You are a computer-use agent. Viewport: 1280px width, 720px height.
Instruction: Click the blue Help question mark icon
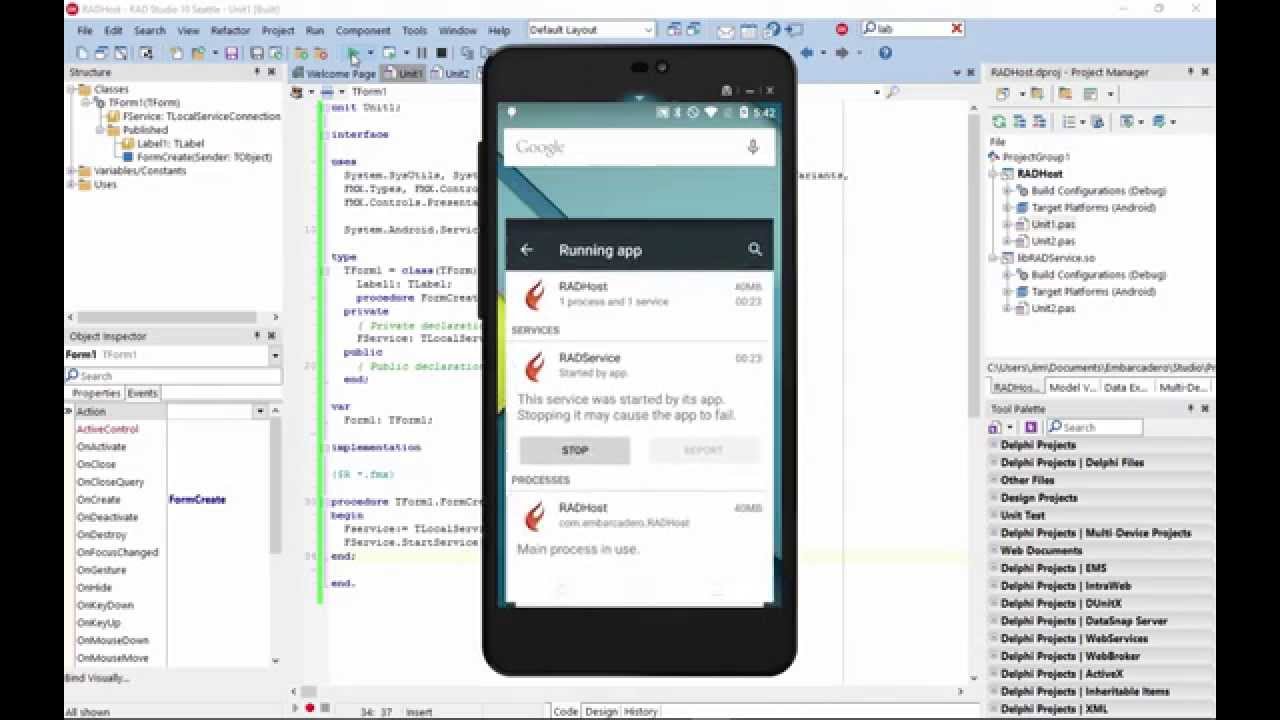point(885,53)
